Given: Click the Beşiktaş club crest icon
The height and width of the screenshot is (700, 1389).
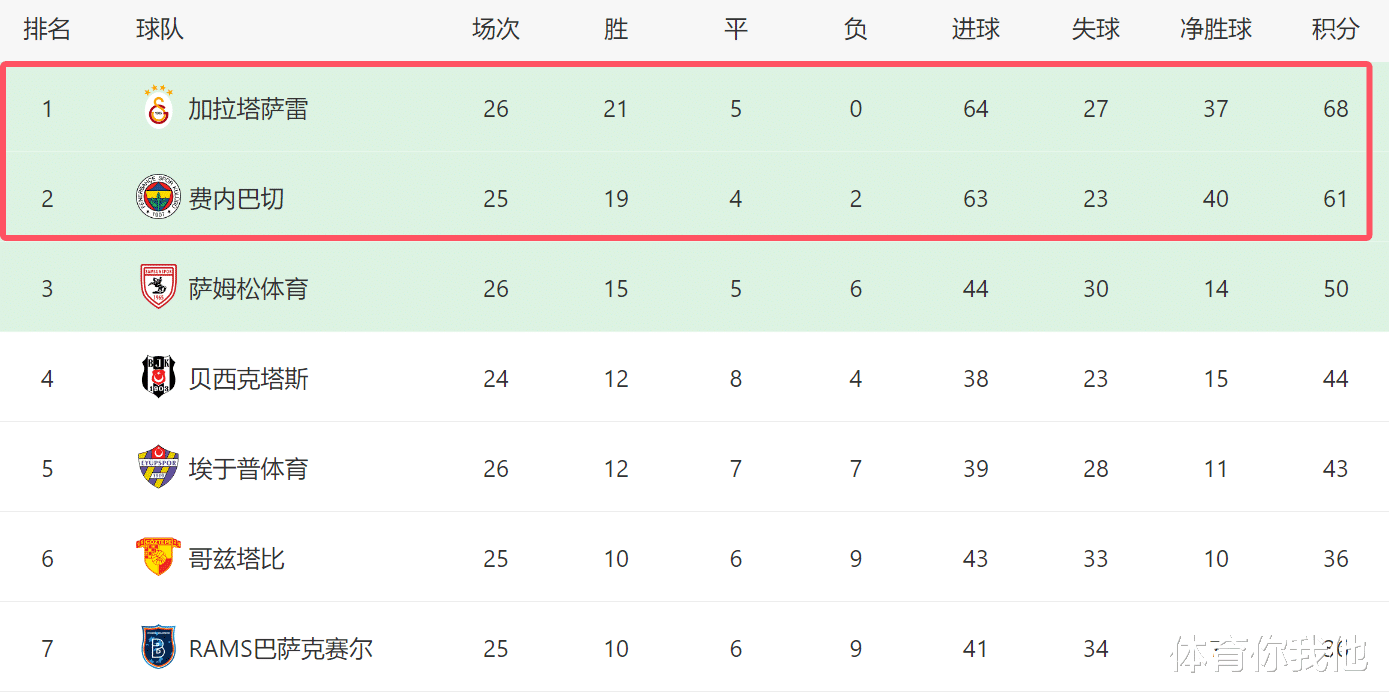Looking at the screenshot, I should click(x=158, y=378).
